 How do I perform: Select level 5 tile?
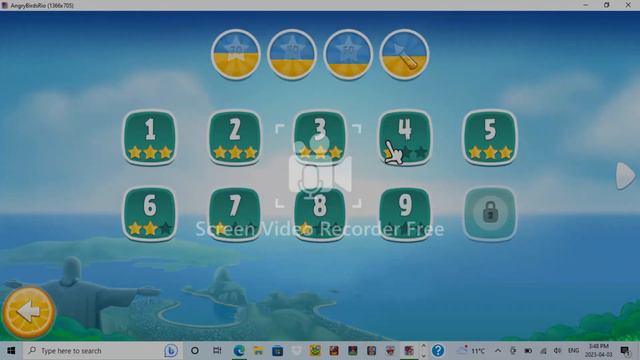coord(490,138)
